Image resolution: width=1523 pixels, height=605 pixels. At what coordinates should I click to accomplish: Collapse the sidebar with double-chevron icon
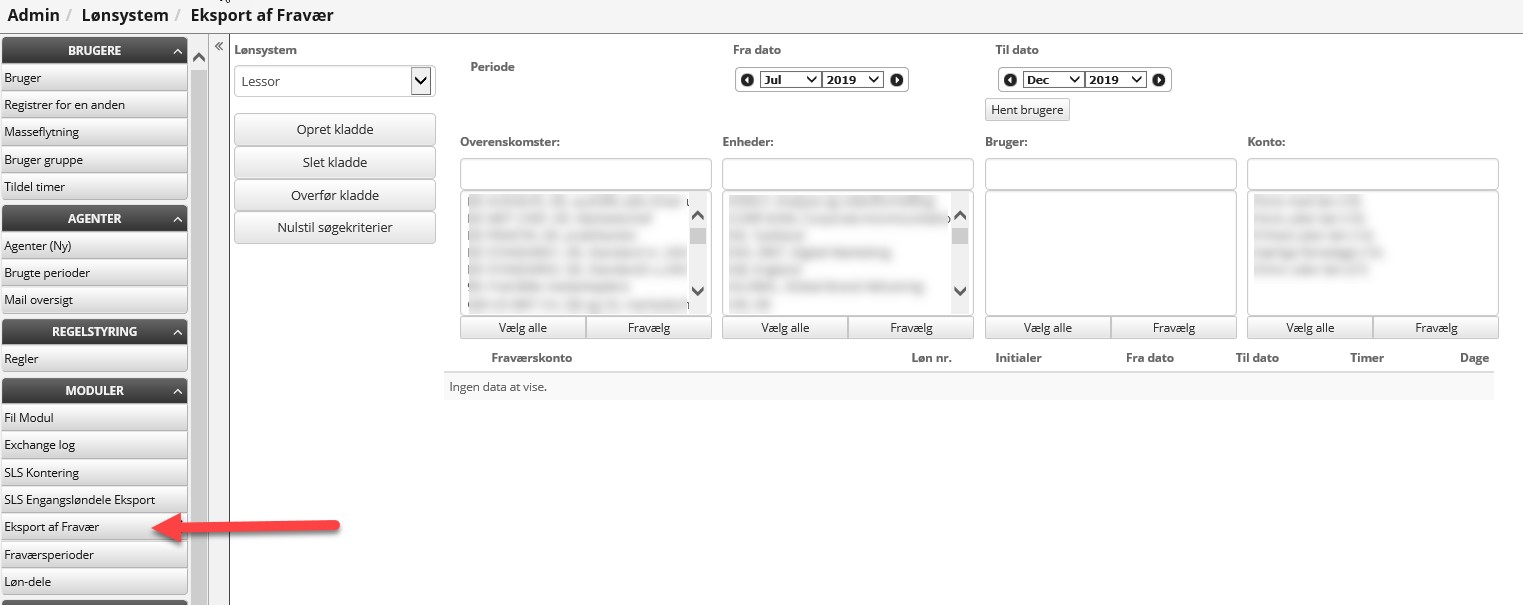(219, 46)
